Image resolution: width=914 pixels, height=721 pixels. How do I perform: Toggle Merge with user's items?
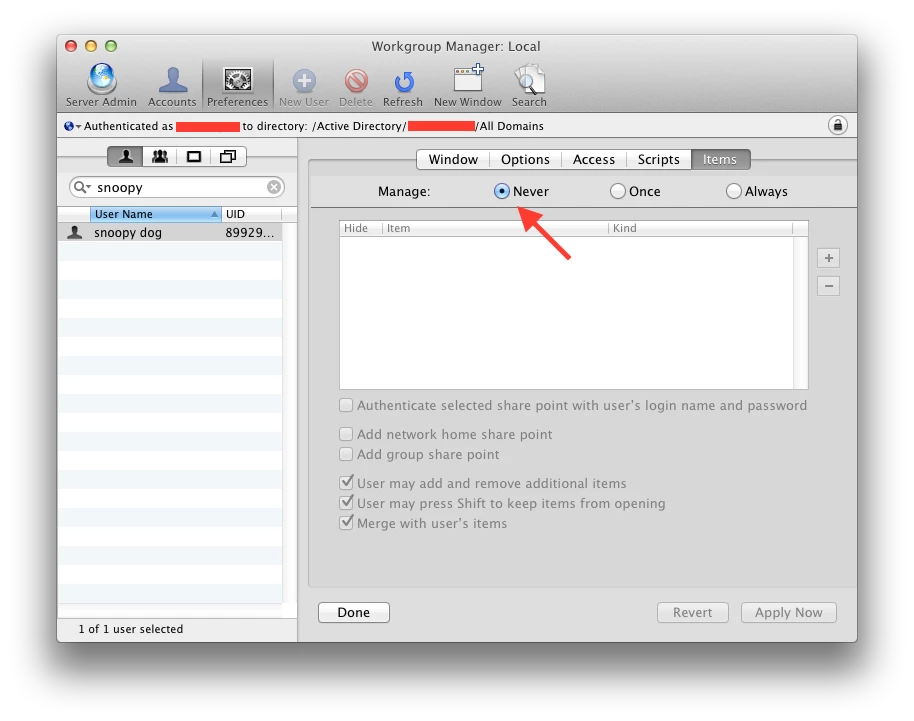(x=346, y=522)
